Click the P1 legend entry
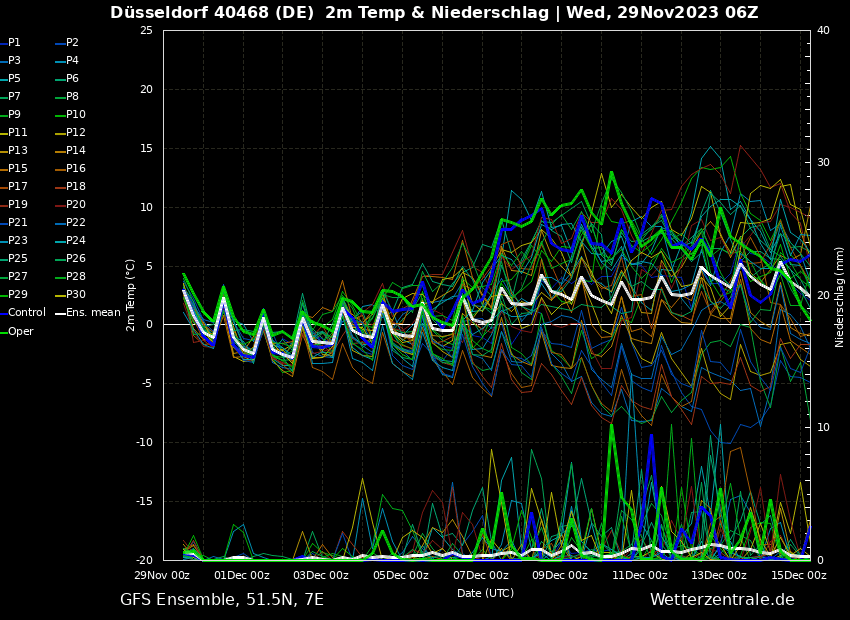Screen dimensions: 850x620 14,43
